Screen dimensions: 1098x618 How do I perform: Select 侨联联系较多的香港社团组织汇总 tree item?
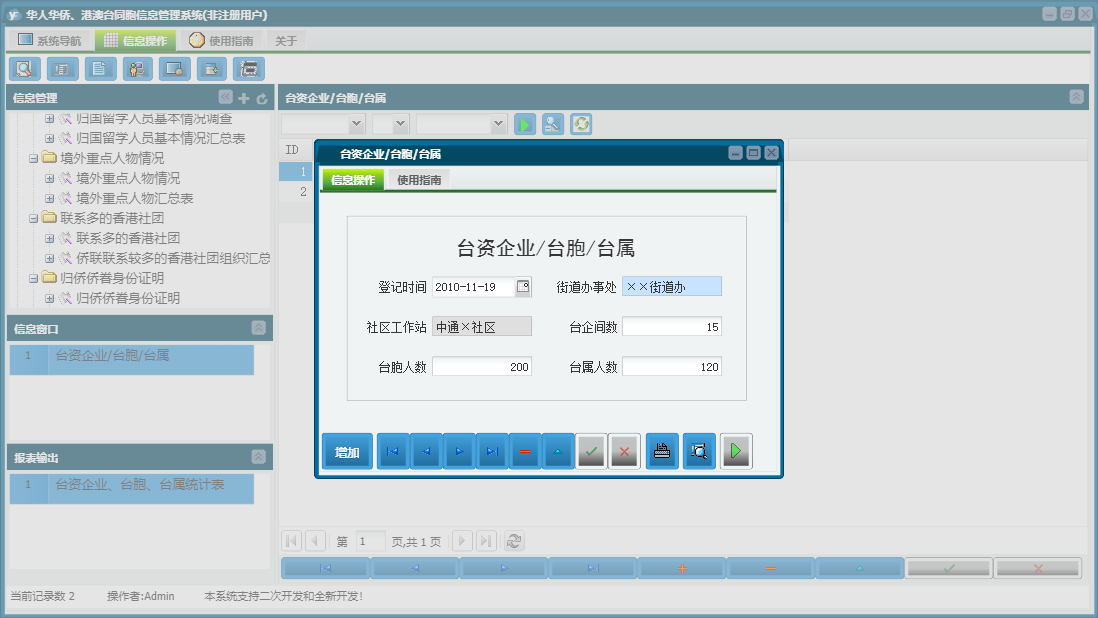(173, 258)
